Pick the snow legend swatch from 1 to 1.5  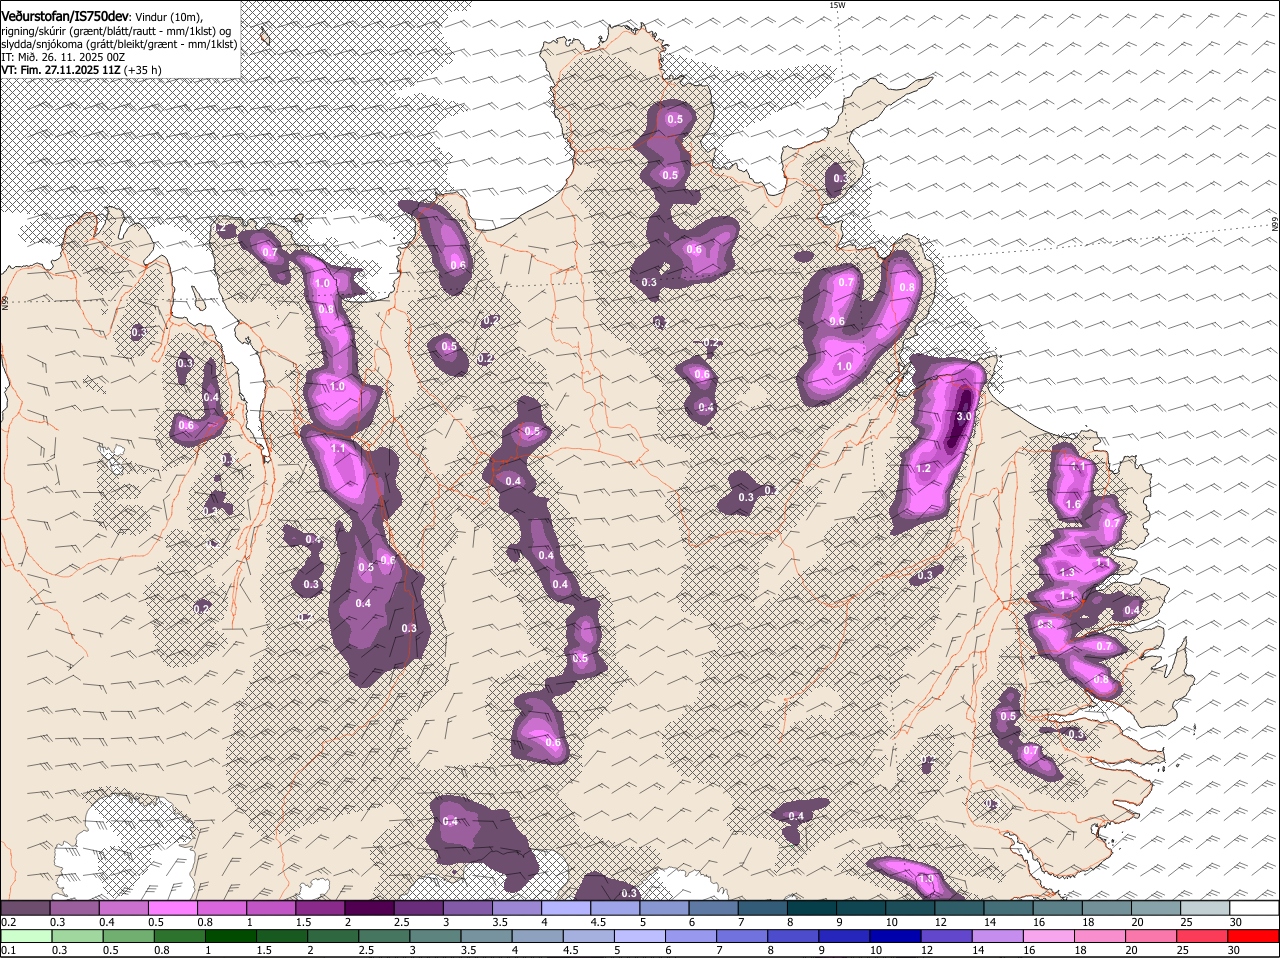coord(272,908)
